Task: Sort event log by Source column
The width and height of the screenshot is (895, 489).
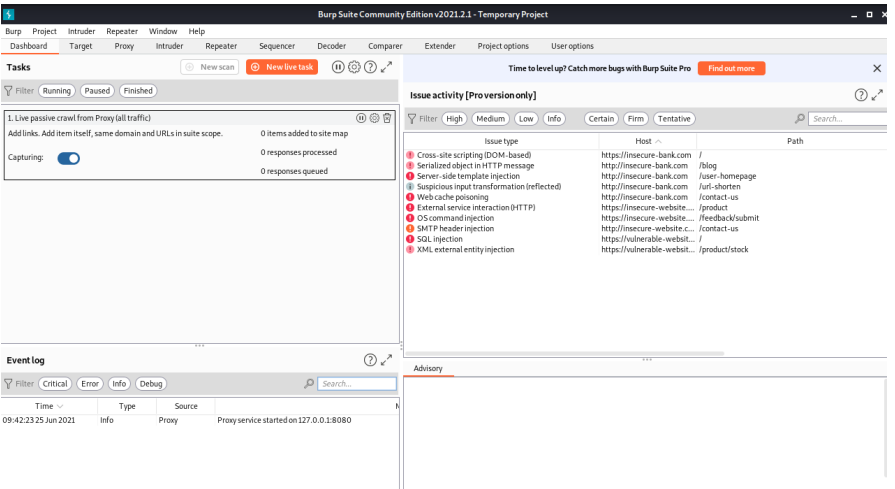Action: click(x=186, y=406)
